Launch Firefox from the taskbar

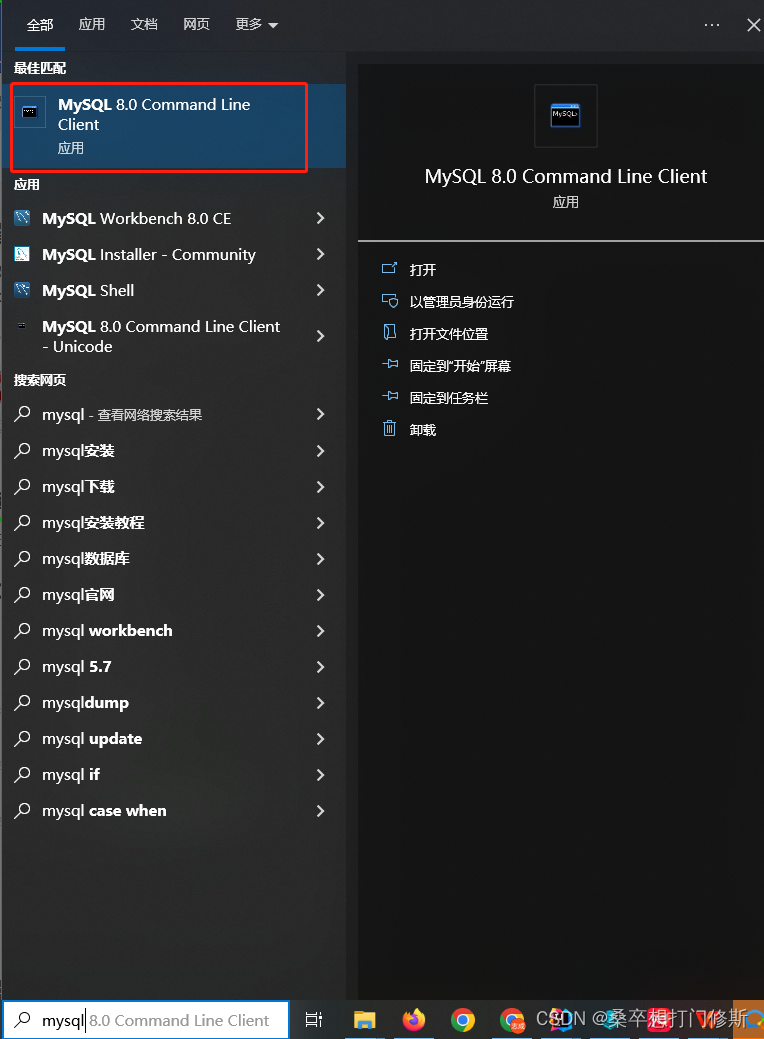click(414, 1019)
